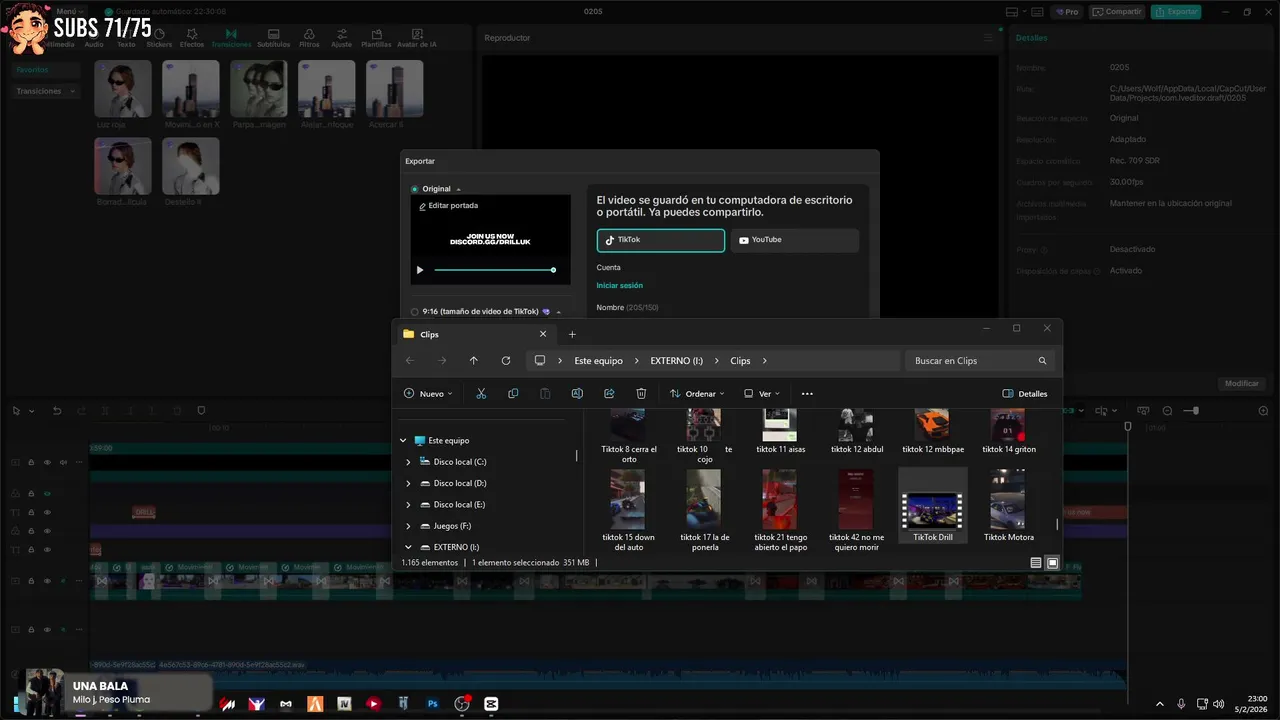Share to YouTube in export dialog

(795, 240)
